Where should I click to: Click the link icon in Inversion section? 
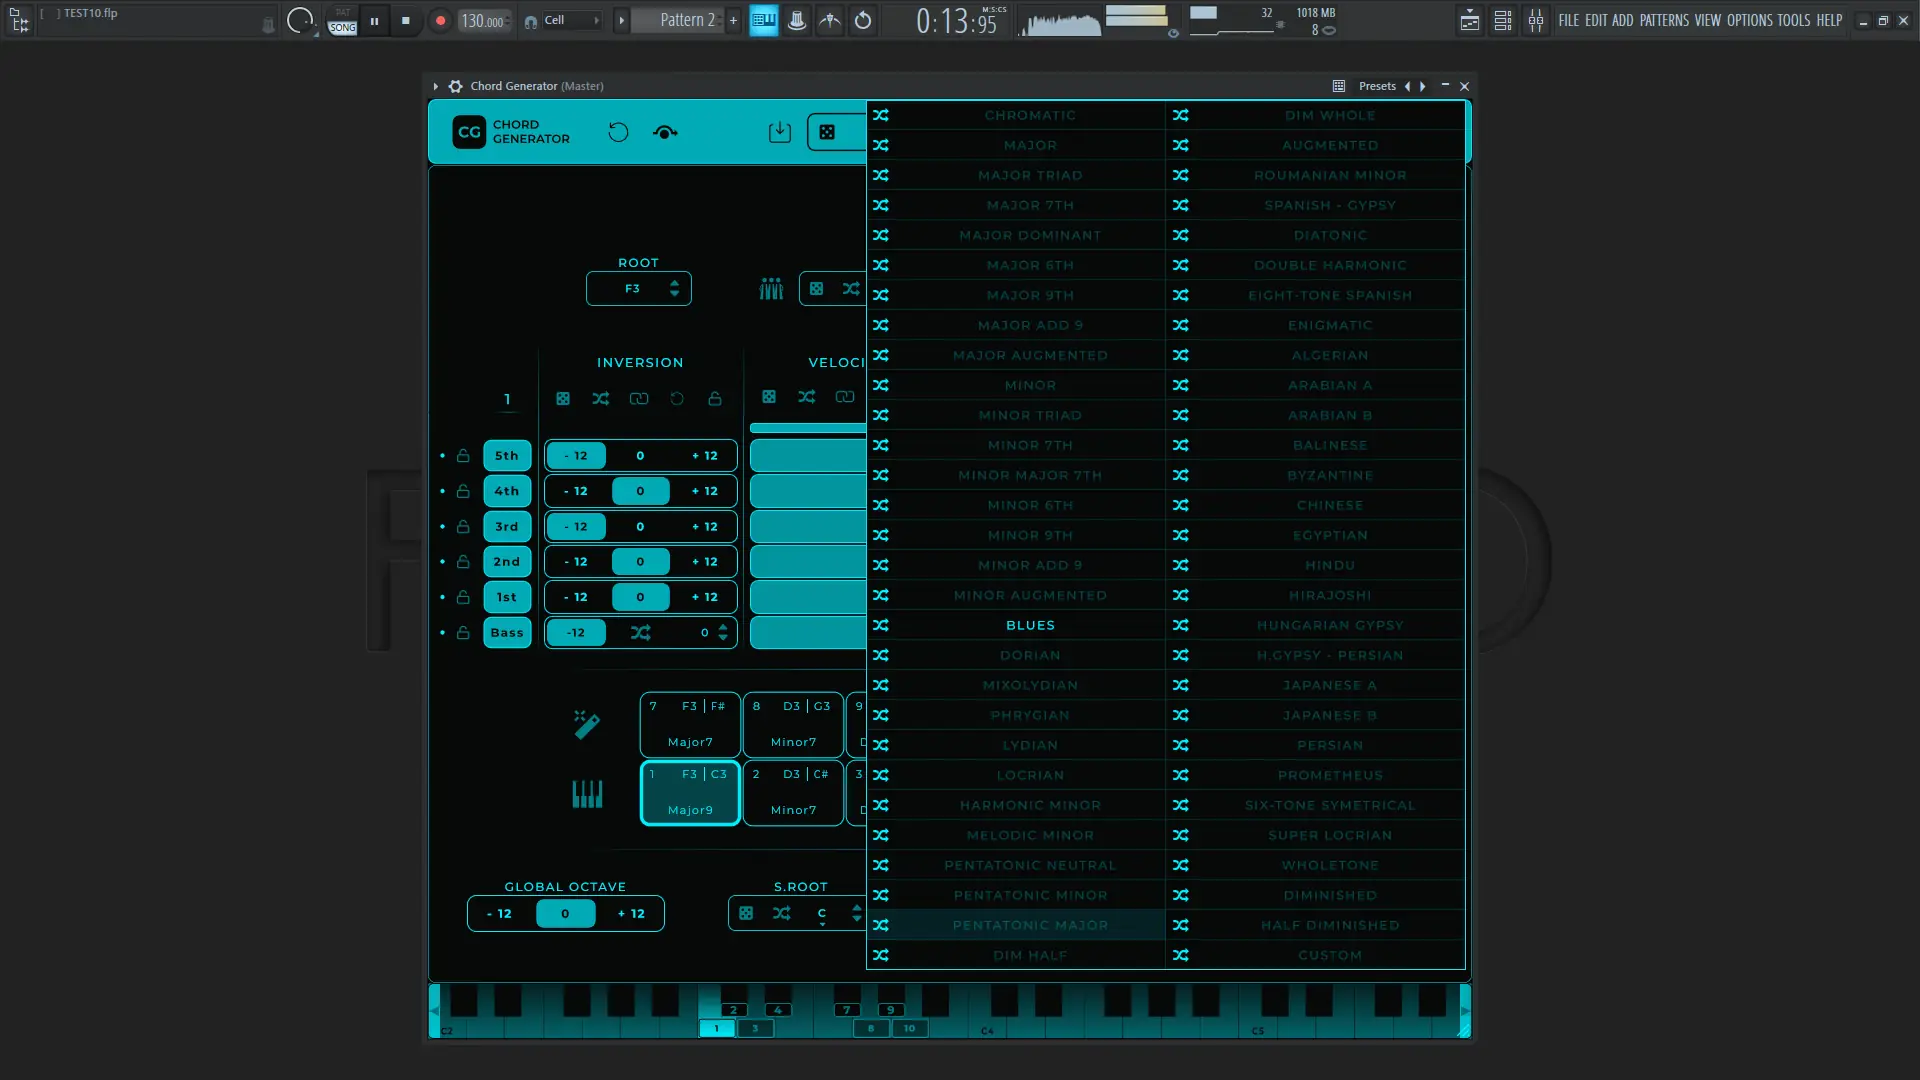[x=639, y=398]
